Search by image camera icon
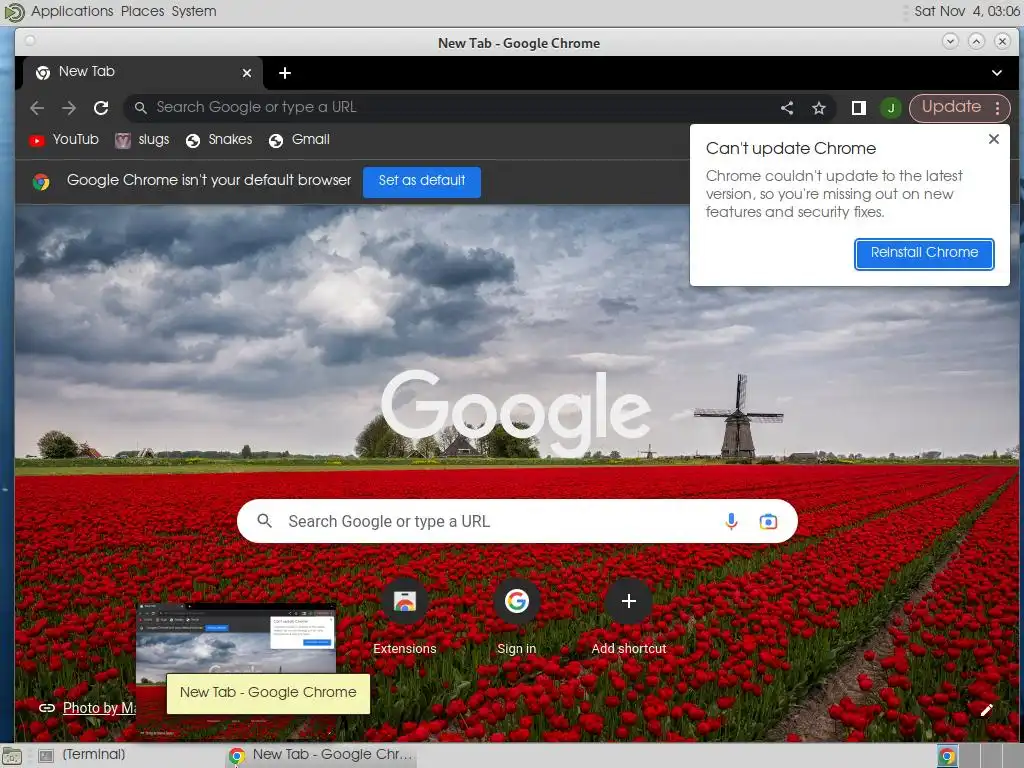1024x768 pixels. coord(768,521)
